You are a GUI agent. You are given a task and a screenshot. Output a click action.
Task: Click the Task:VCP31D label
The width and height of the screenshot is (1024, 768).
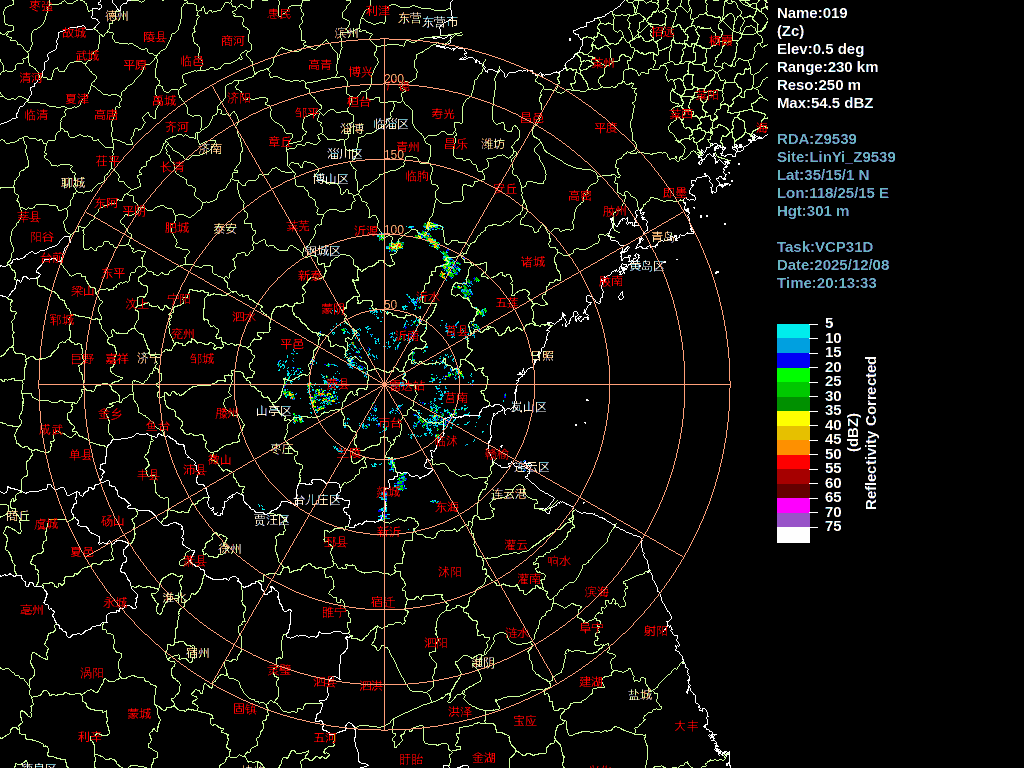pyautogui.click(x=825, y=247)
